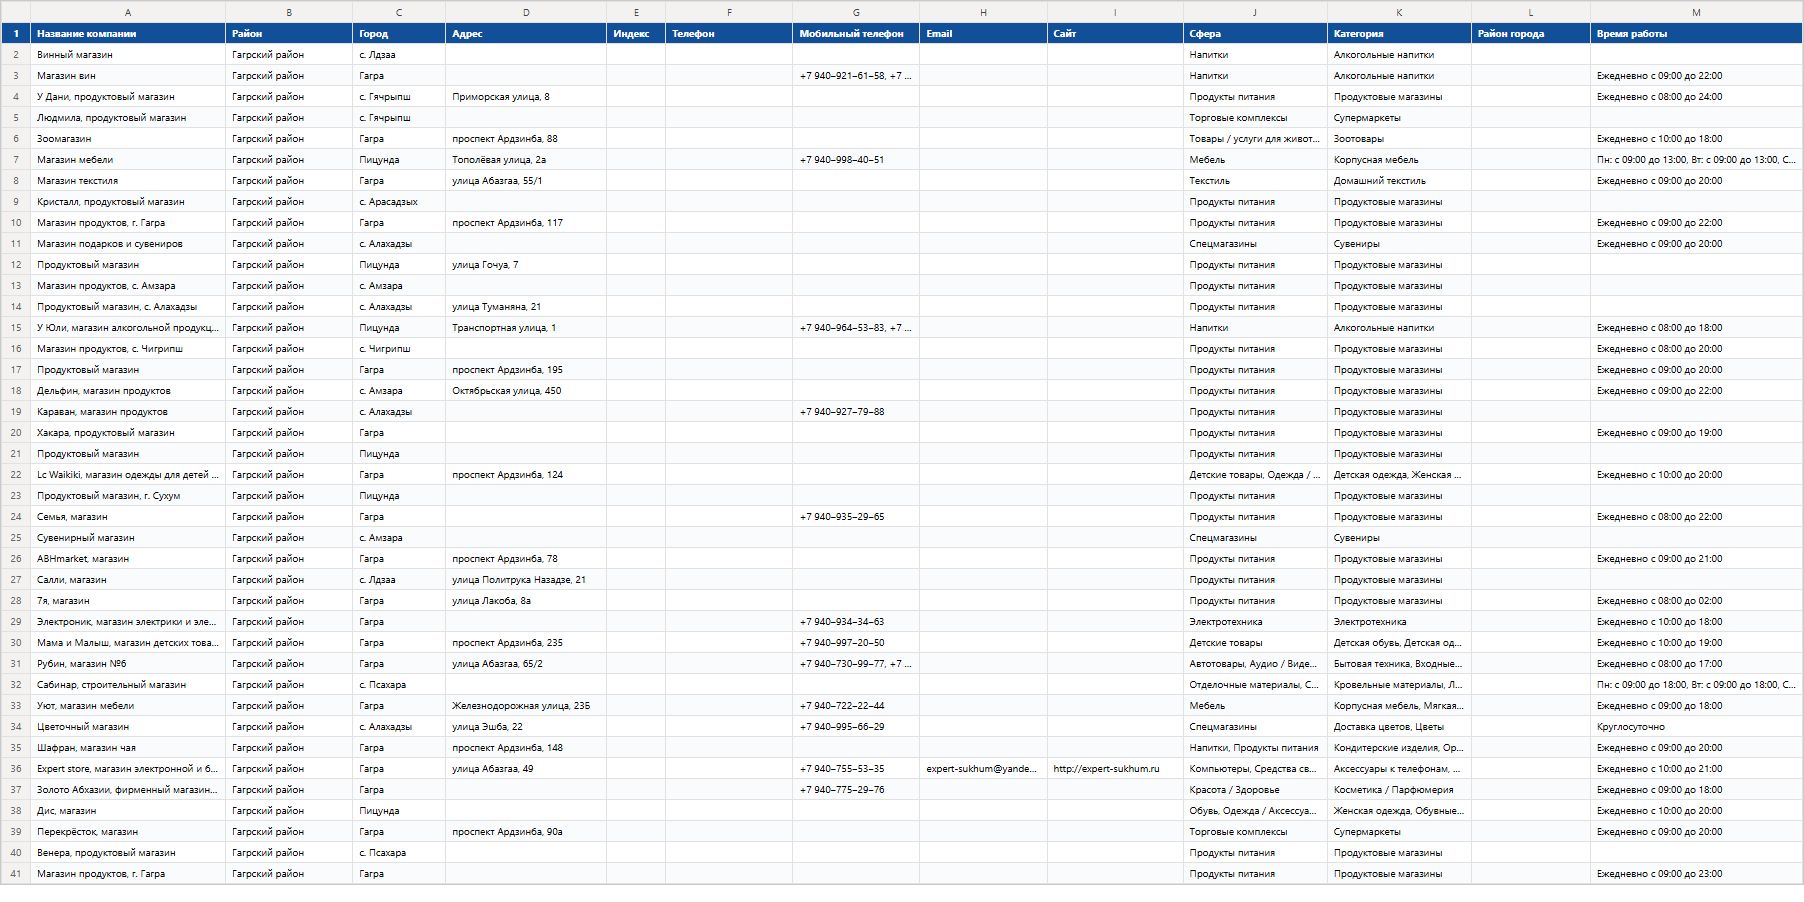Click the 'Название компании' header cell
1804x902 pixels.
(x=128, y=34)
